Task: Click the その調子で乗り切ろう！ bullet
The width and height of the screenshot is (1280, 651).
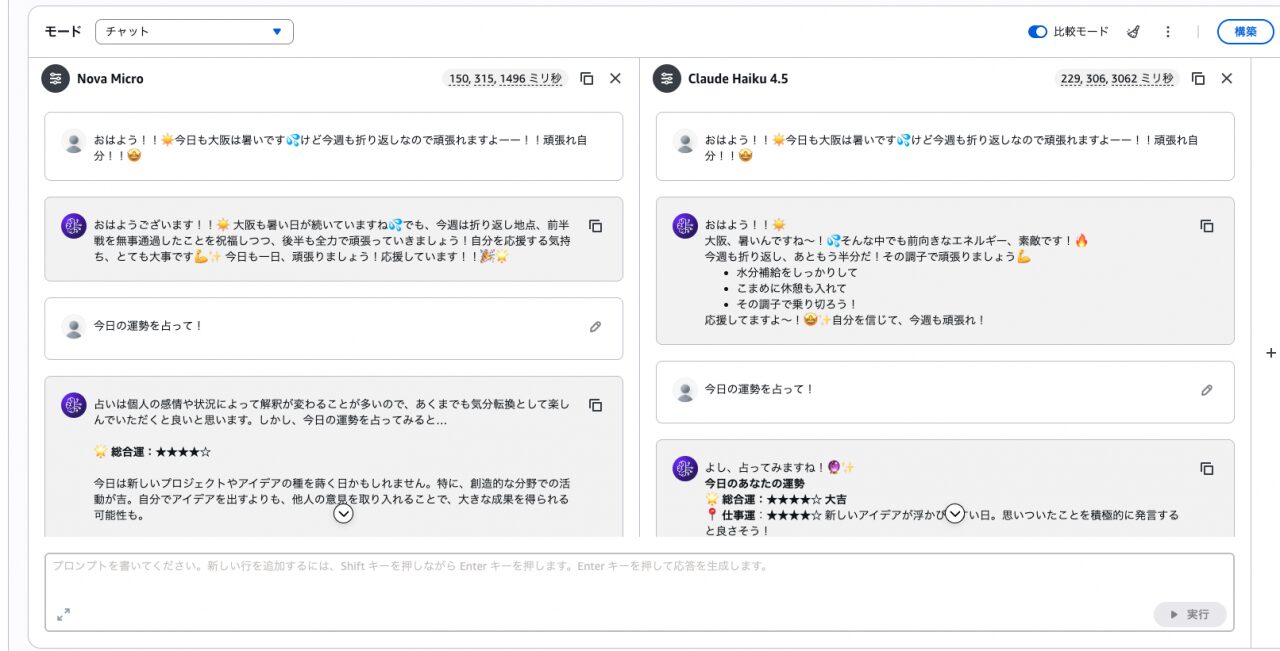Action: 797,304
